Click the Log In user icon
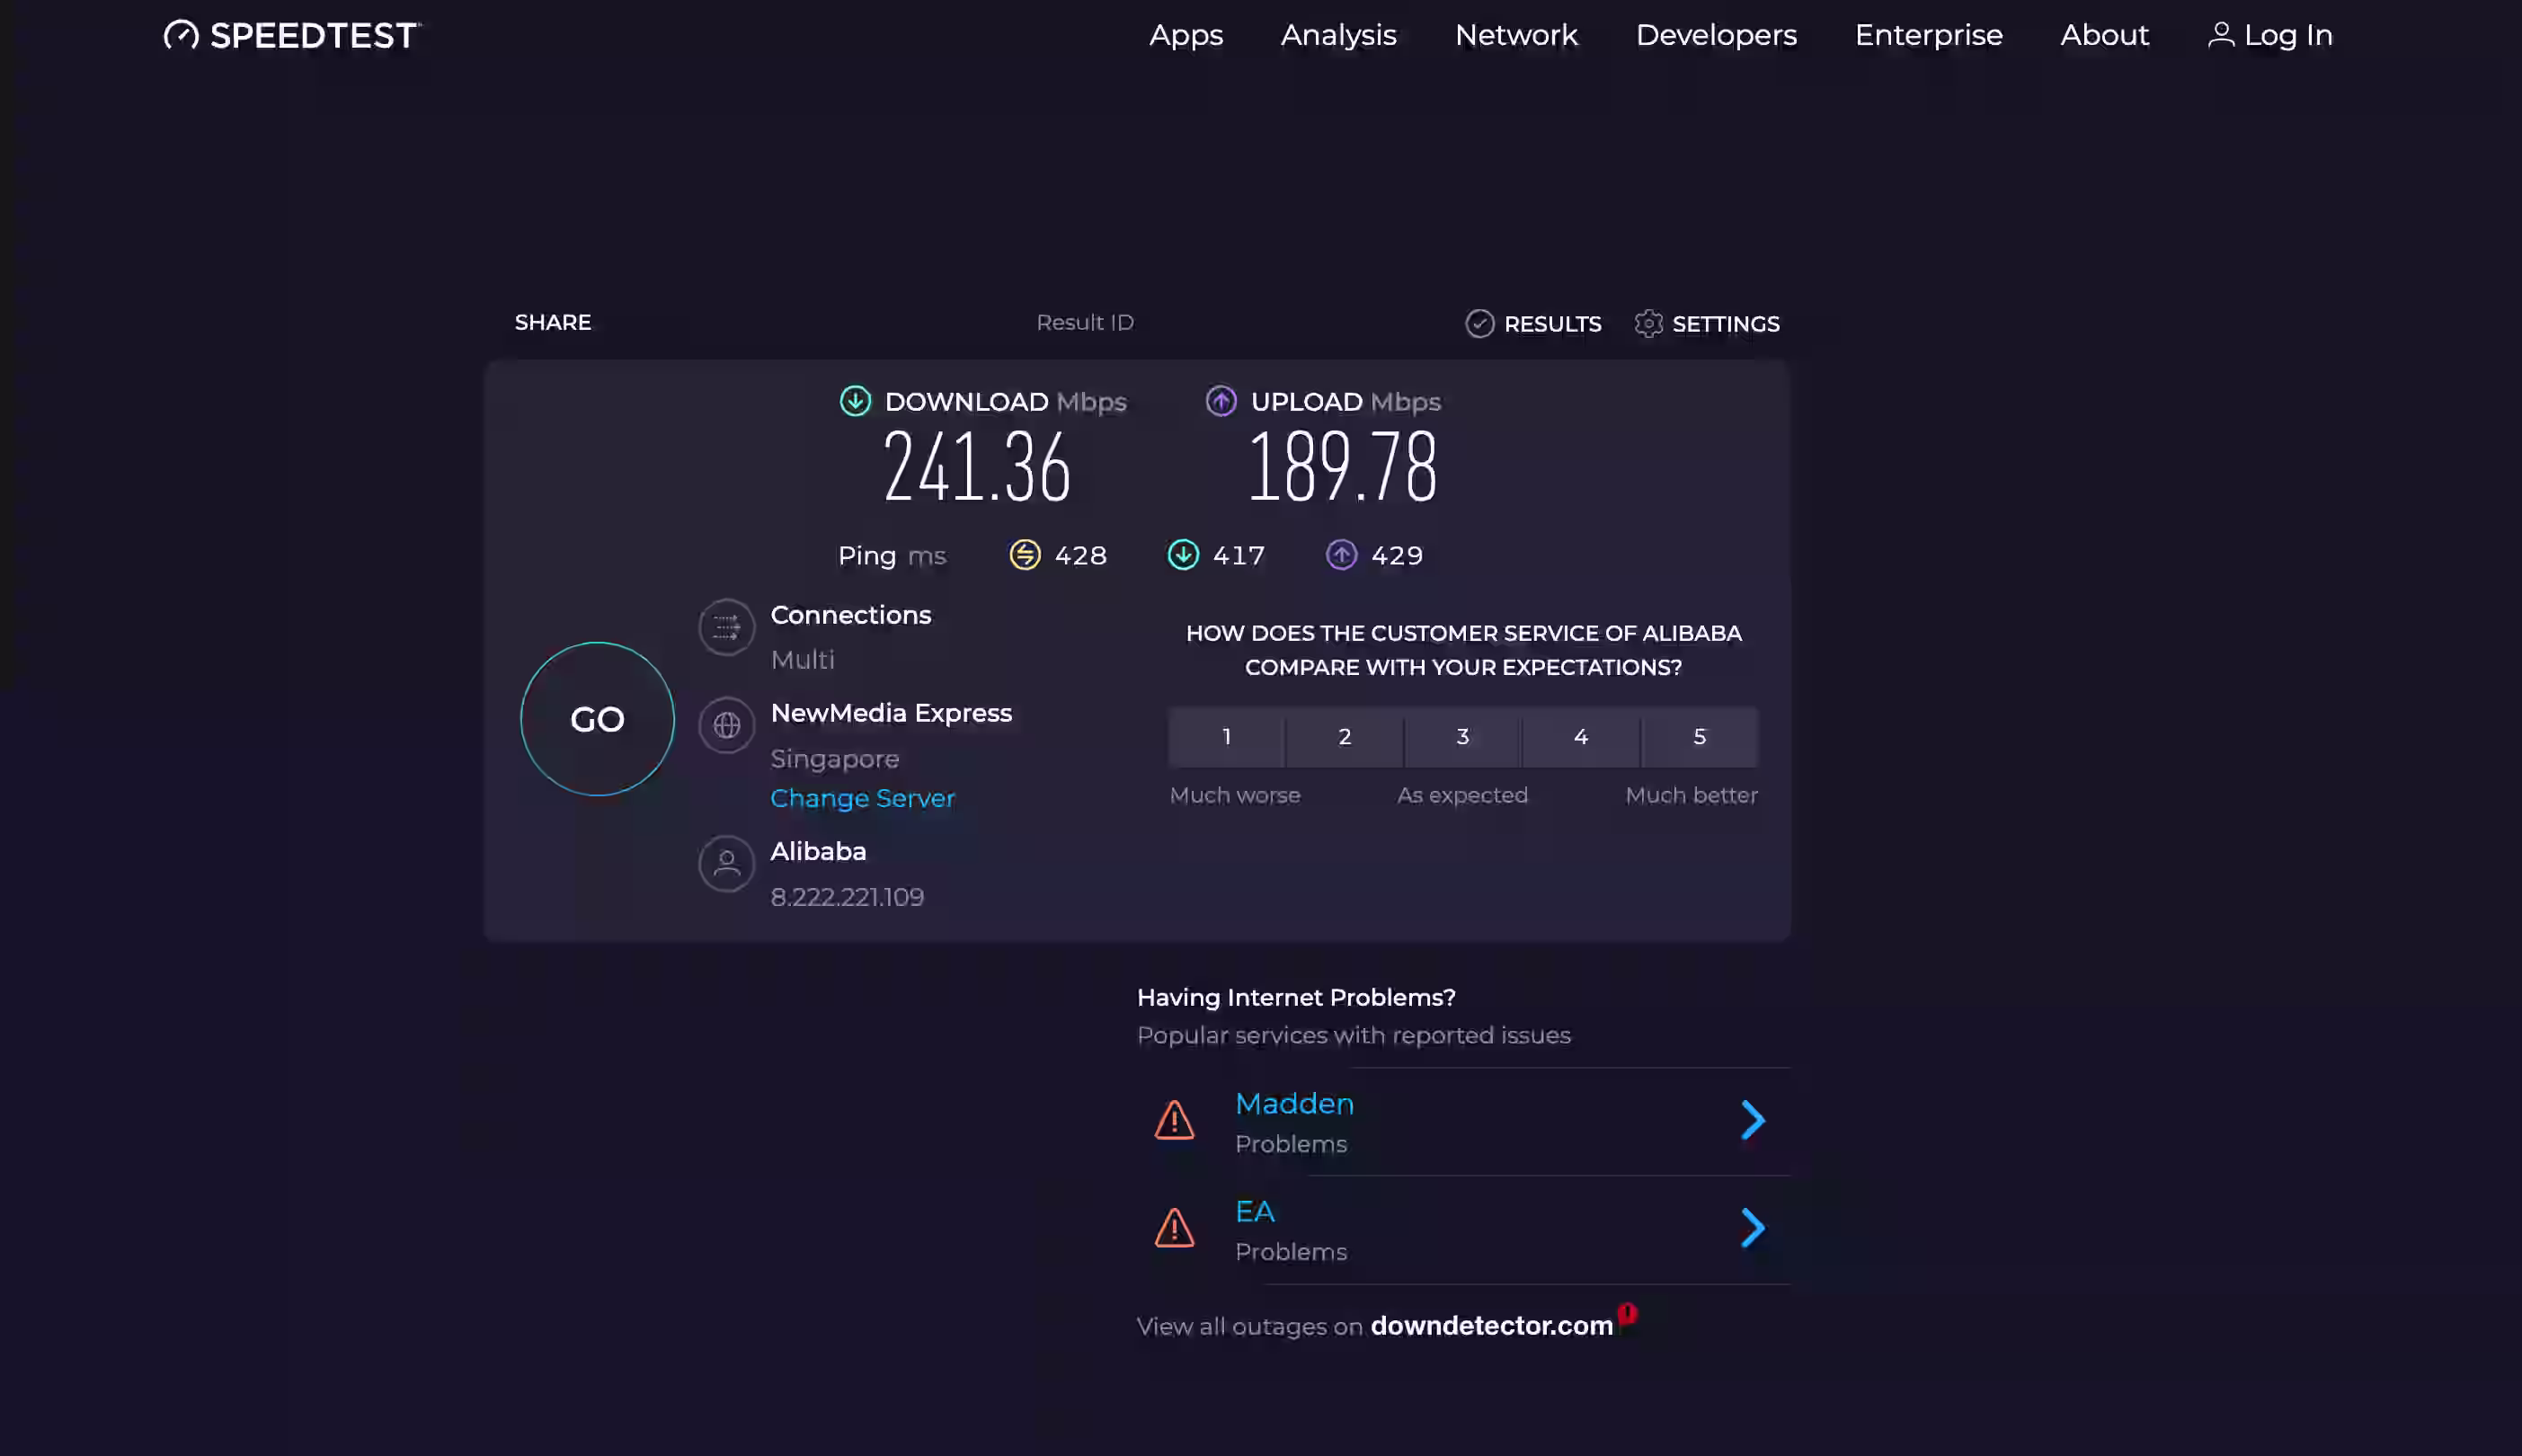The height and width of the screenshot is (1456, 2522). (x=2221, y=34)
